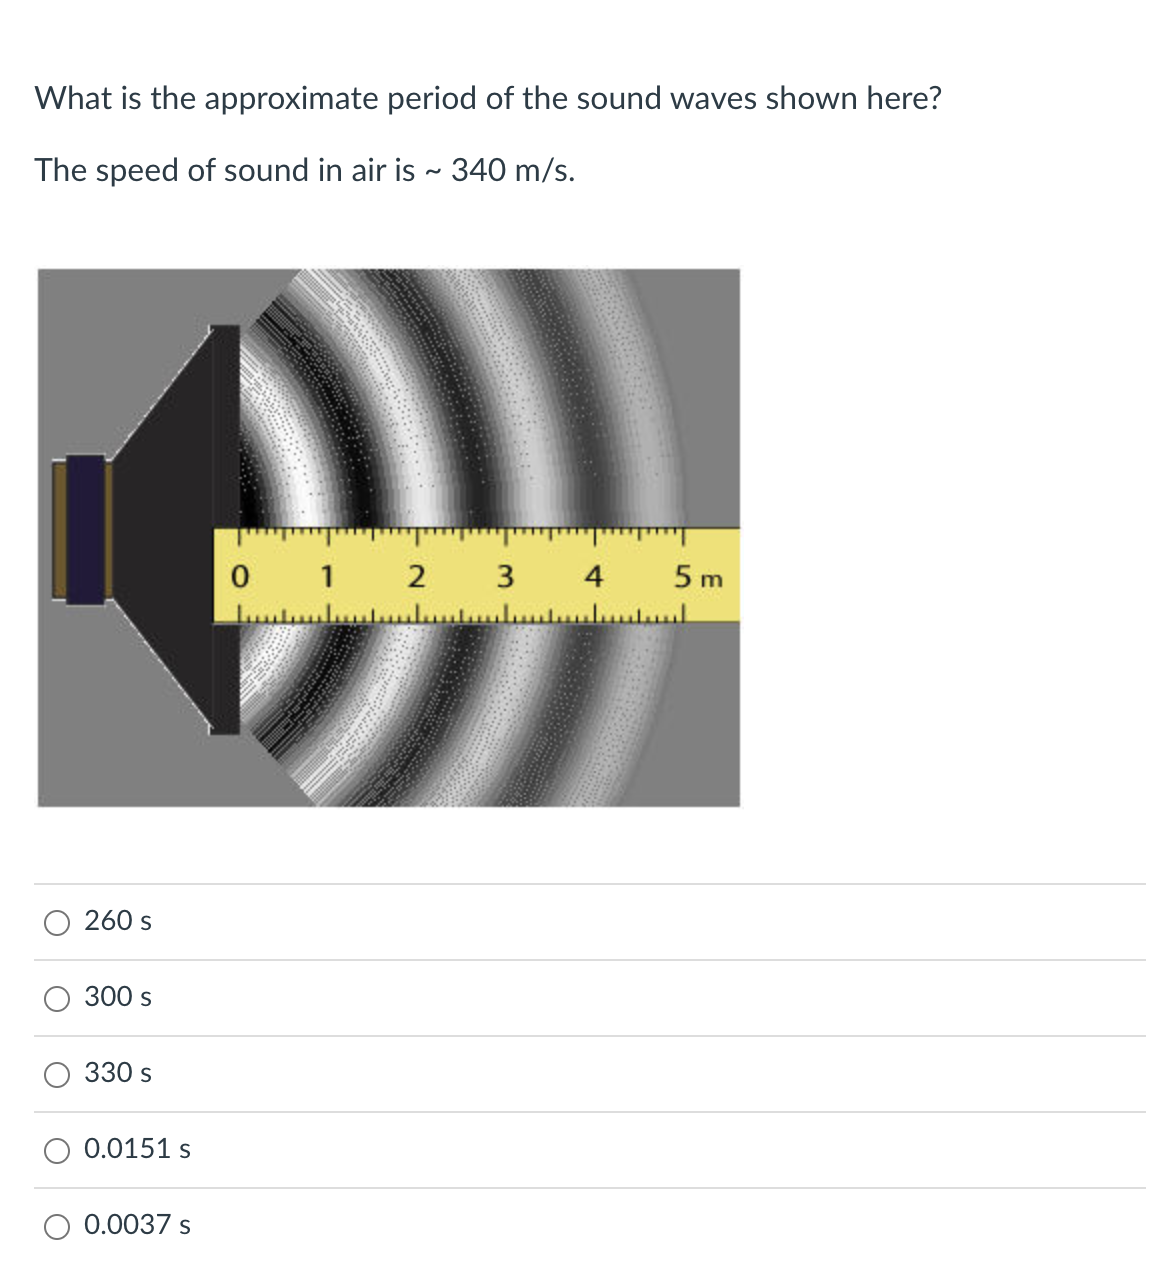Click the 0.0037 s answer label text
The image size is (1172, 1282).
(x=138, y=1225)
